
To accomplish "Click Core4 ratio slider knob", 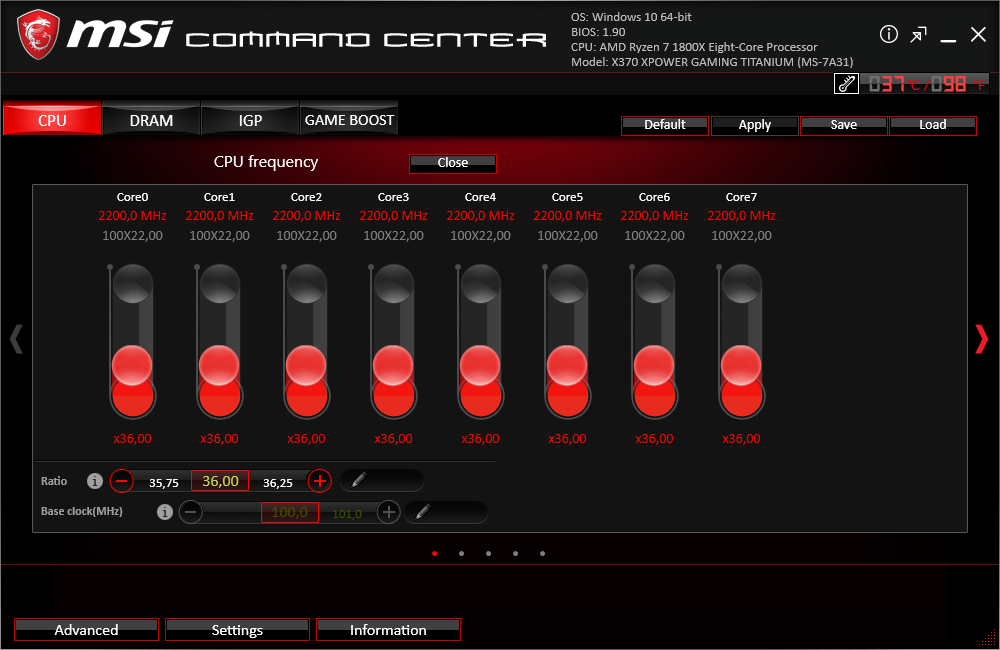I will [x=480, y=365].
